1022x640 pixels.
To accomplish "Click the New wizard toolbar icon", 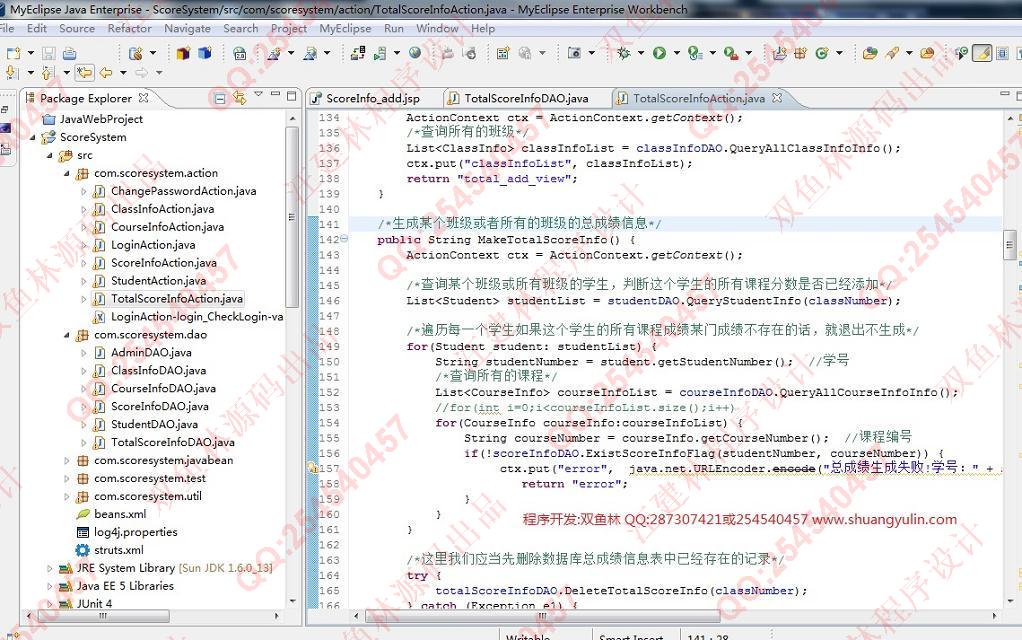I will point(12,53).
